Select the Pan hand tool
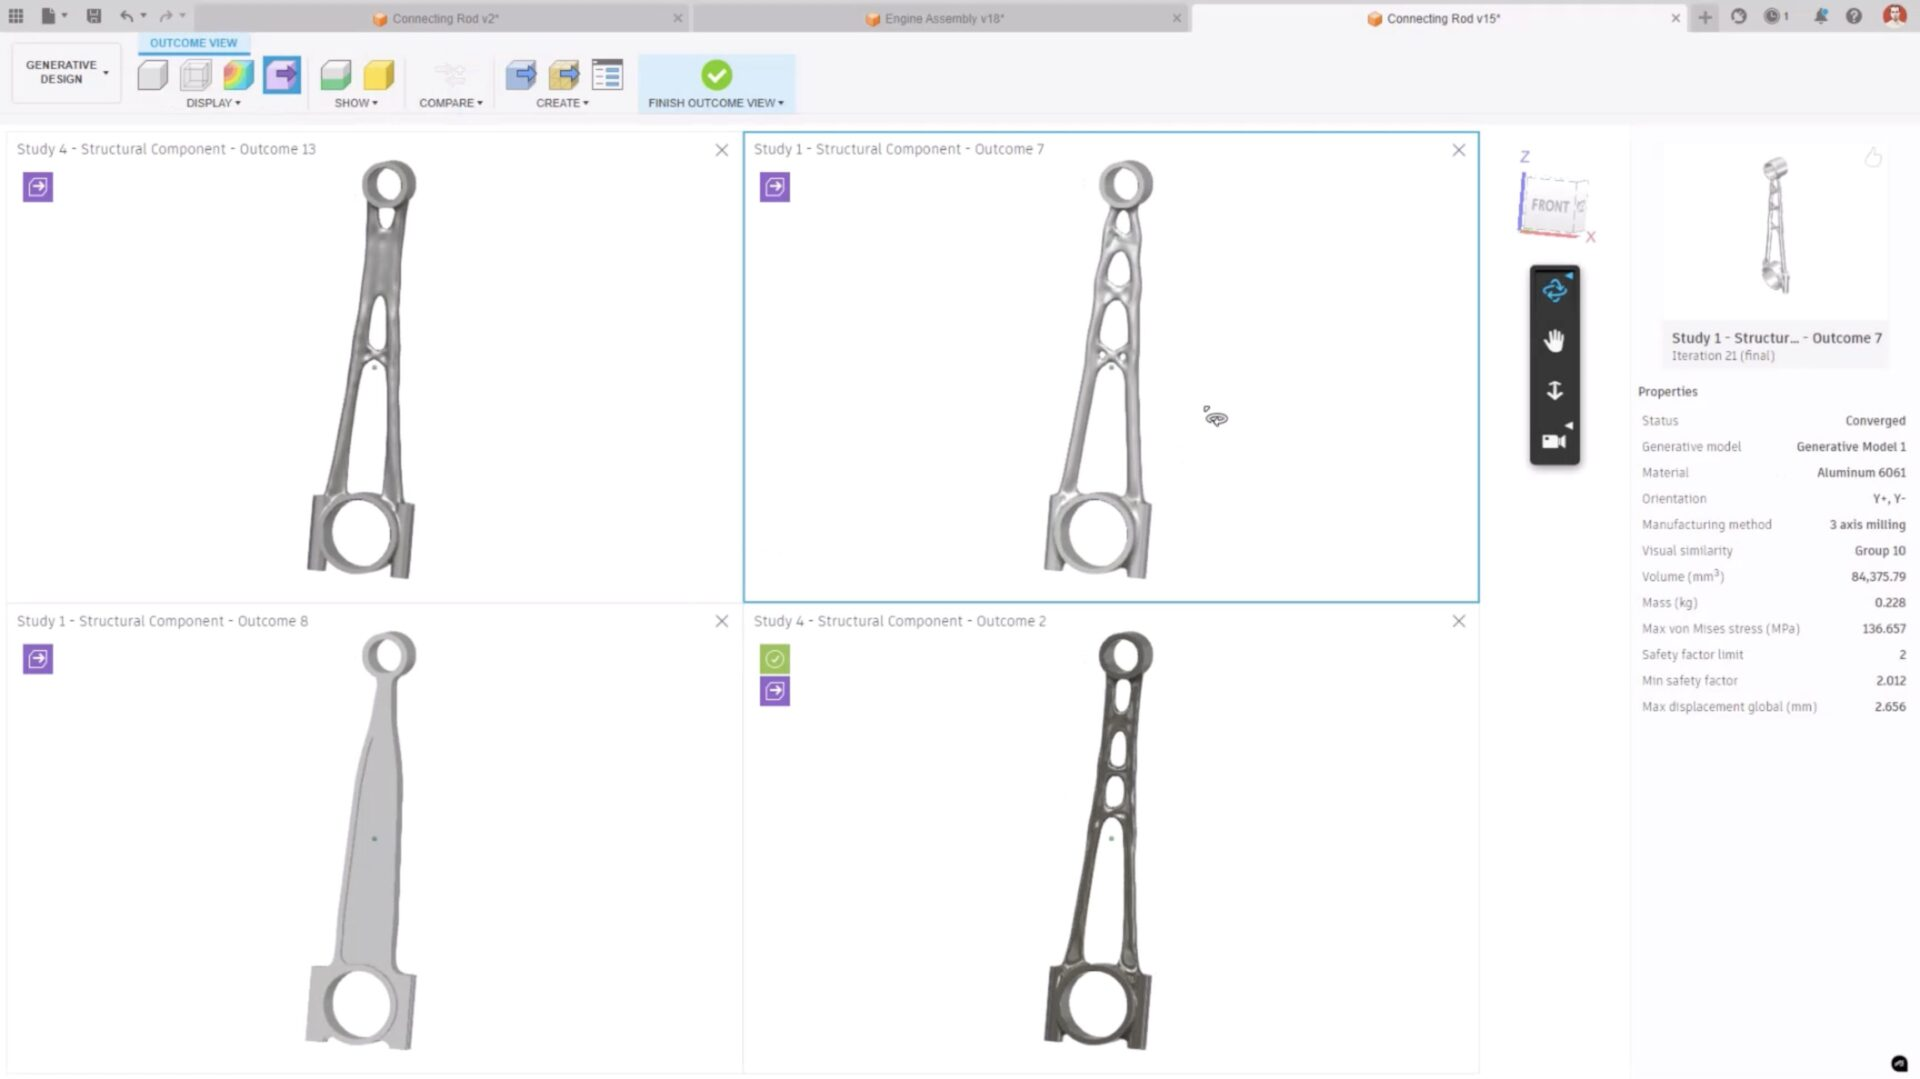The width and height of the screenshot is (1920, 1079). tap(1554, 340)
